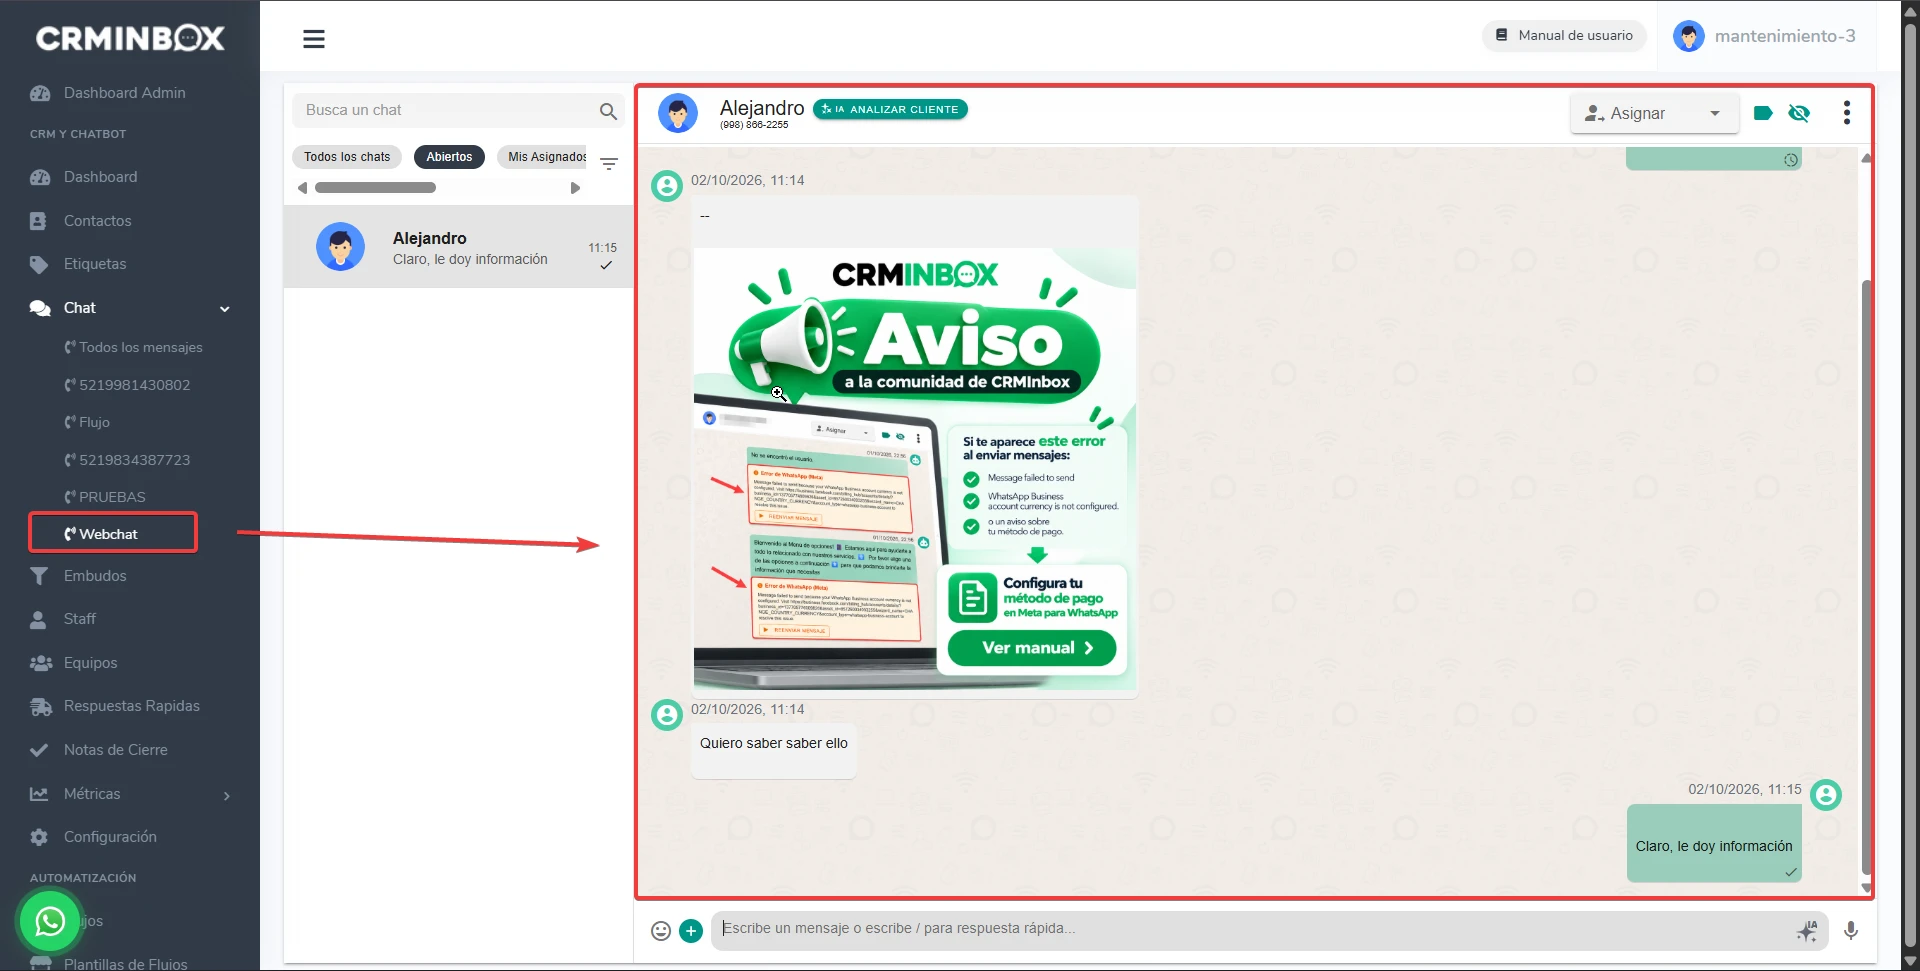1920x971 pixels.
Task: Click Alejandro's avatar in chat header
Action: pyautogui.click(x=678, y=114)
